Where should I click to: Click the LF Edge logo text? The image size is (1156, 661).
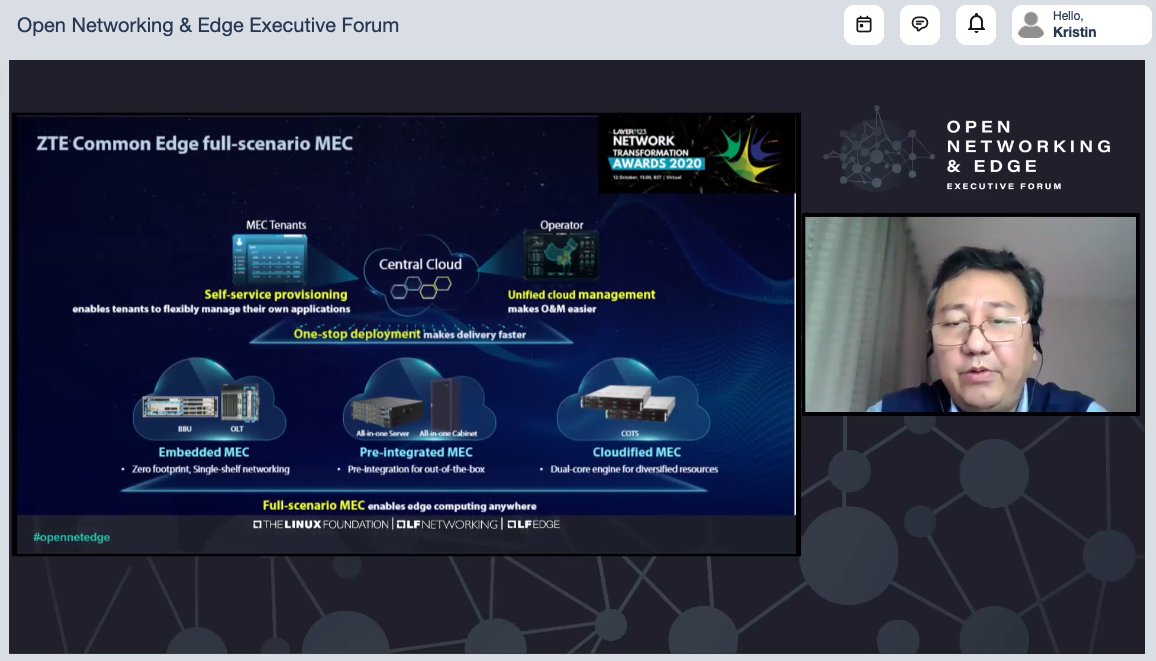(533, 525)
